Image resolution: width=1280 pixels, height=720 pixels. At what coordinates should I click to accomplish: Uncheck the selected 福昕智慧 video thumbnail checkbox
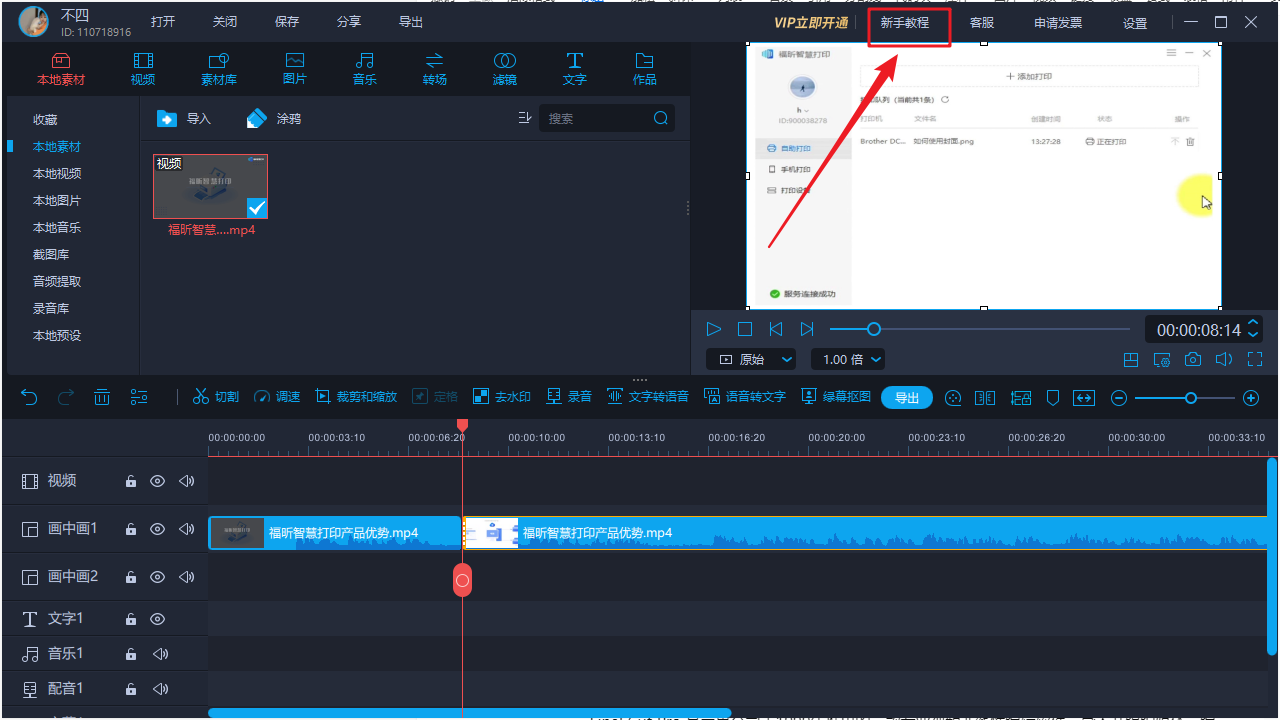tap(257, 207)
